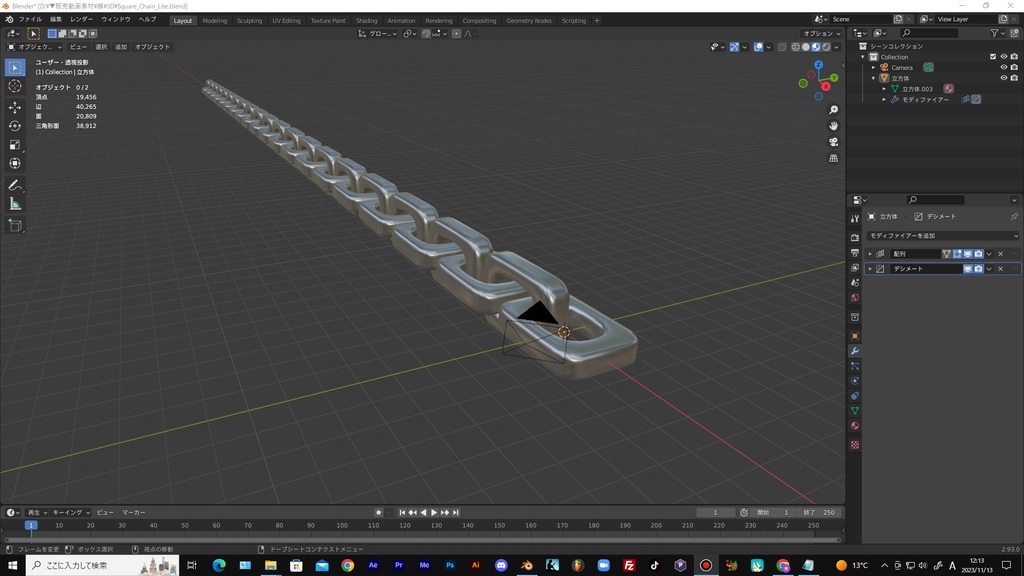Image resolution: width=1024 pixels, height=576 pixels.
Task: Delete the 配列 modifier with its X button
Action: click(x=998, y=253)
